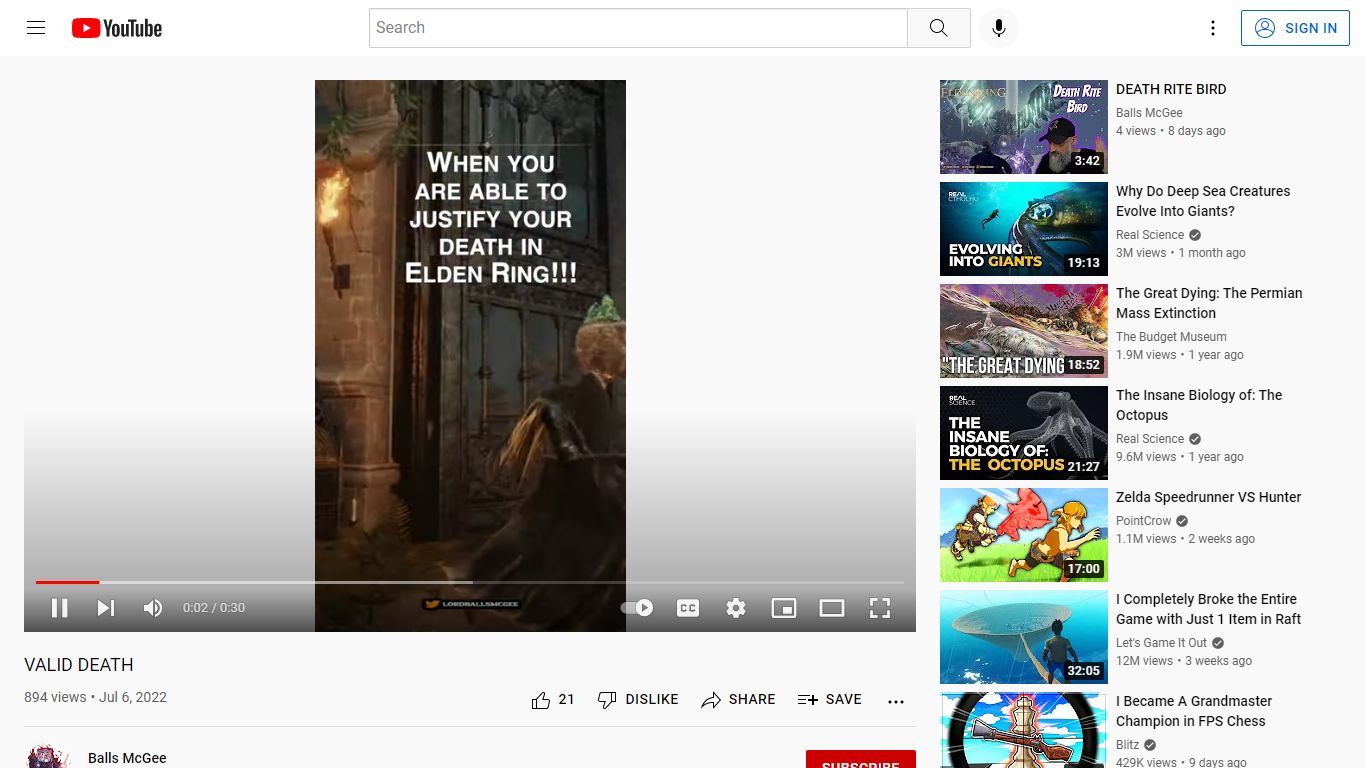
Task: Click The Budget Museum channel name
Action: click(x=1171, y=337)
